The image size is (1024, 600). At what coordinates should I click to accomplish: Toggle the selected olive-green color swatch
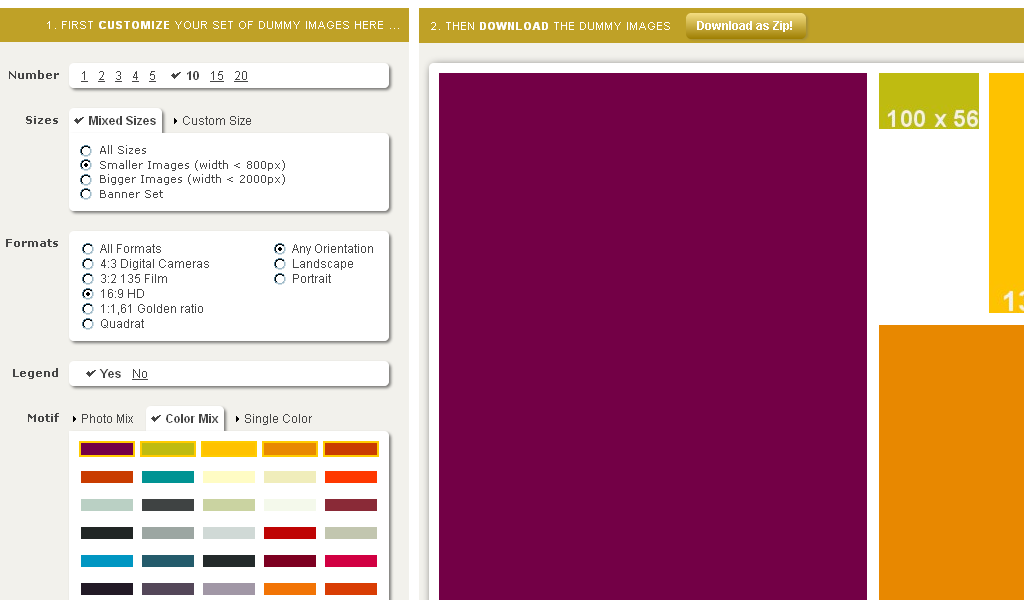coord(168,449)
